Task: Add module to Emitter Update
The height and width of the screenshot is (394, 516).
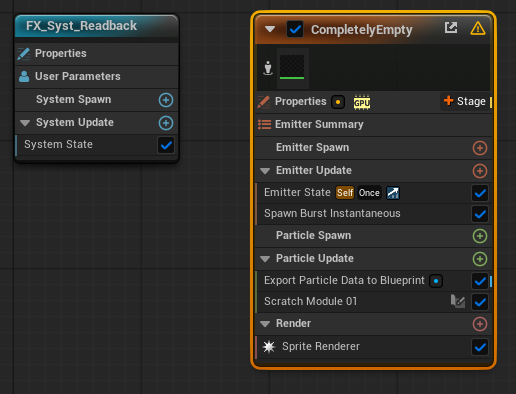Action: [x=480, y=171]
